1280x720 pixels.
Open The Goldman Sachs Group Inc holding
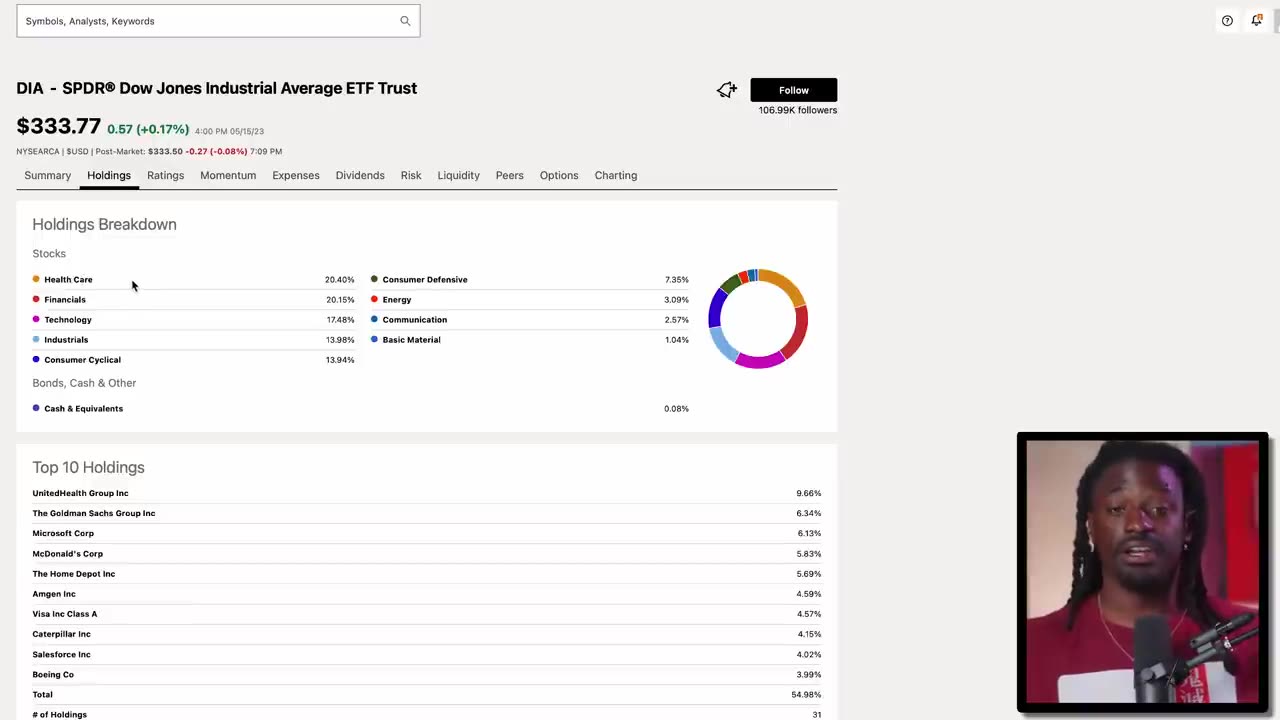point(94,513)
